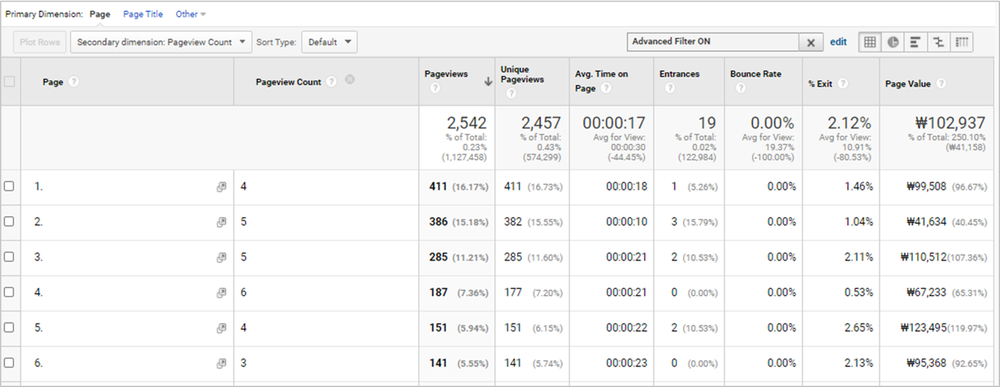Select the Page primary dimension

[100, 14]
